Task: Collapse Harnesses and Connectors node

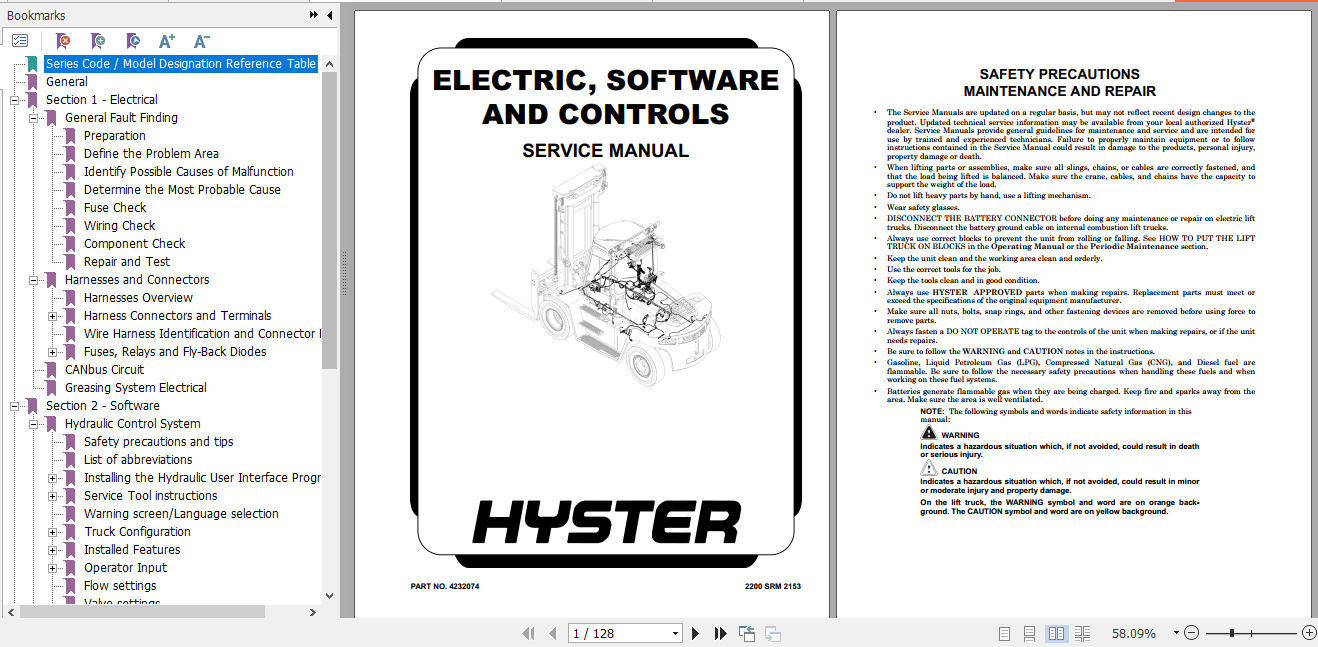Action: [x=34, y=280]
